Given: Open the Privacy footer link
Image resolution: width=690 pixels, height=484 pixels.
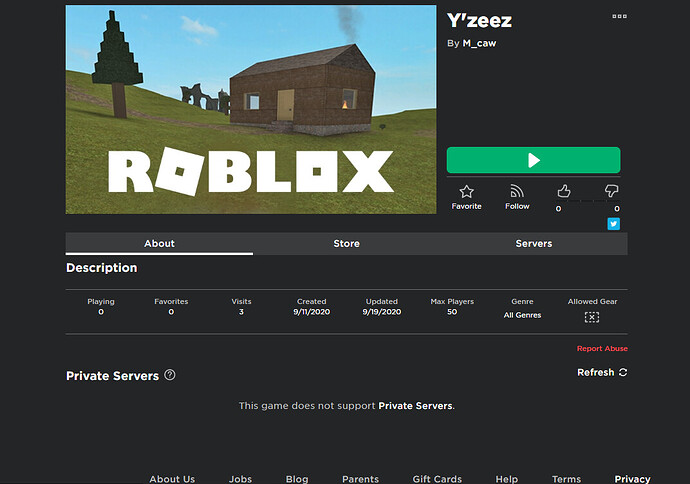Looking at the screenshot, I should (x=632, y=479).
